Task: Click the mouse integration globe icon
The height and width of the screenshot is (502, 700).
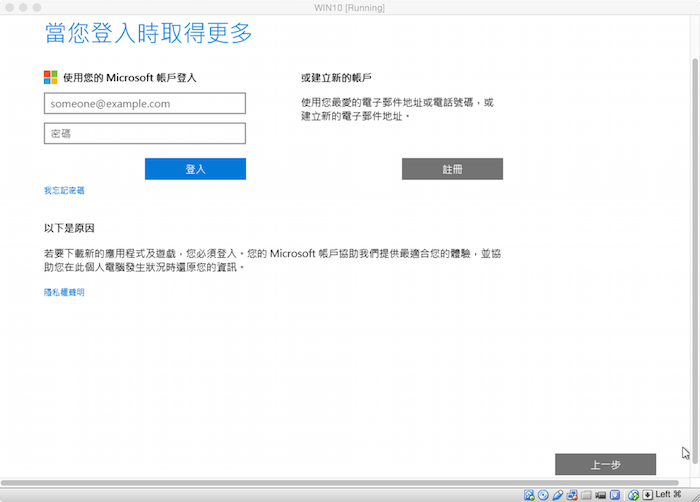Action: (633, 495)
